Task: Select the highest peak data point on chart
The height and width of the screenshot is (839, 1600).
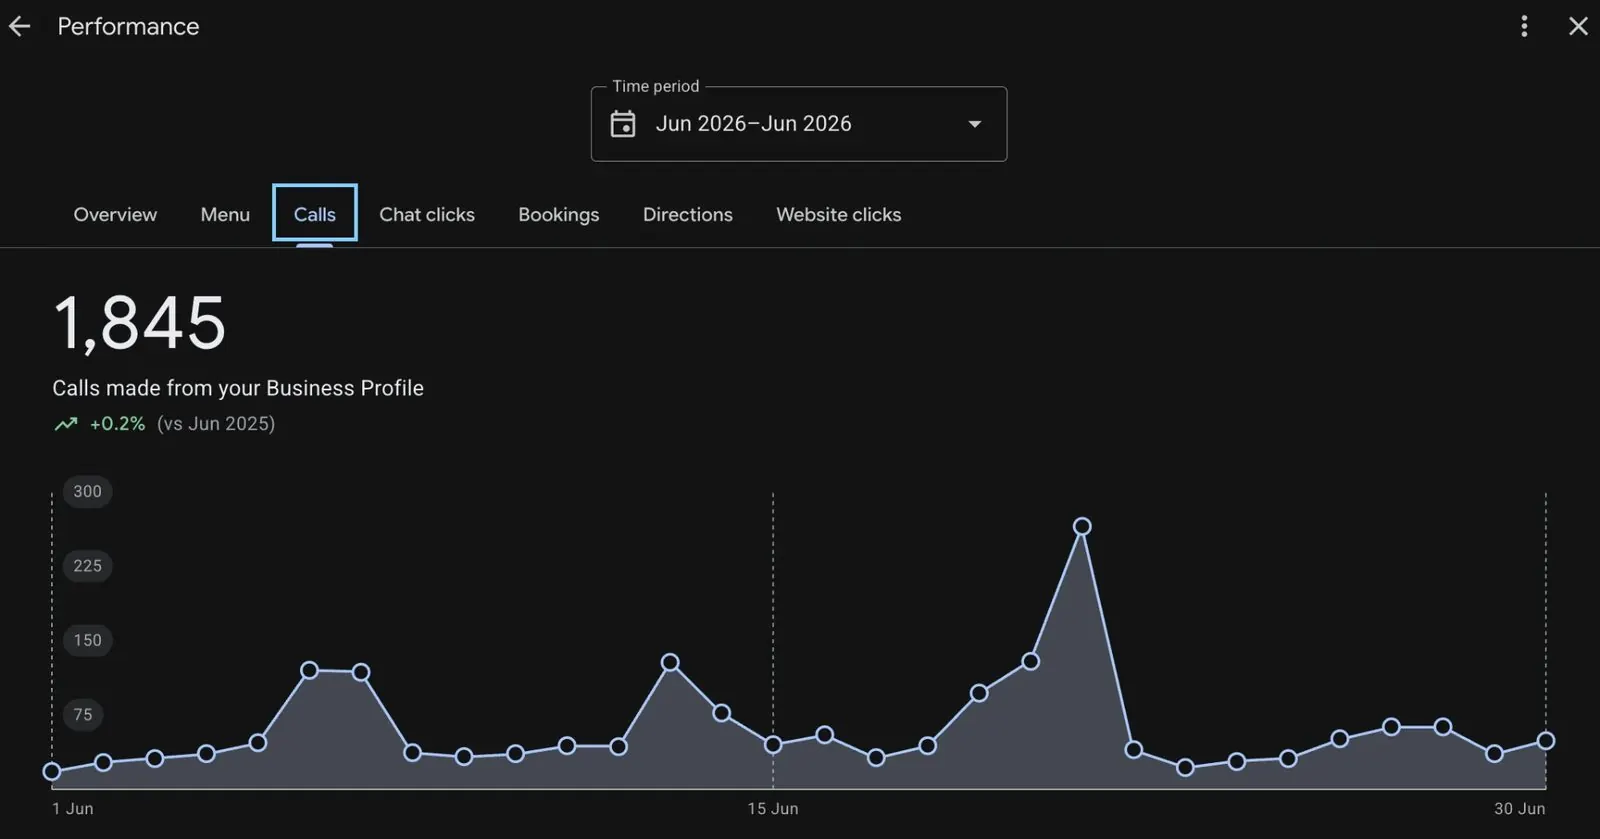Action: tap(1082, 526)
